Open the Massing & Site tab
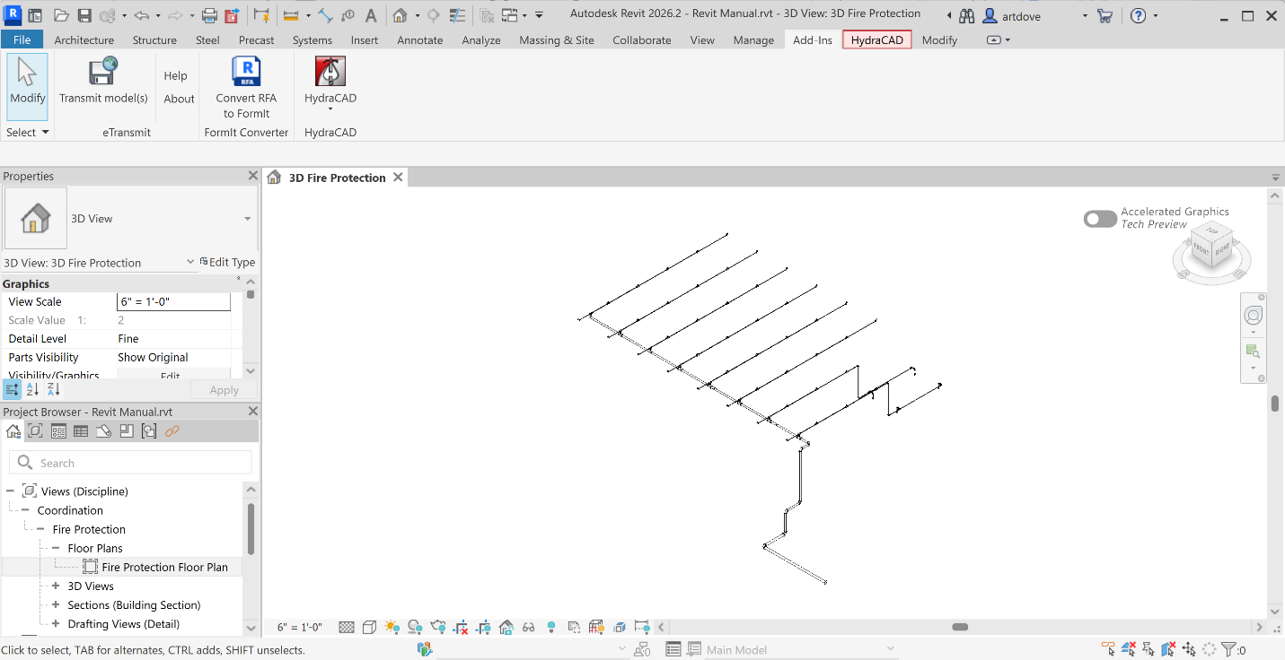This screenshot has width=1285, height=660. pos(557,40)
